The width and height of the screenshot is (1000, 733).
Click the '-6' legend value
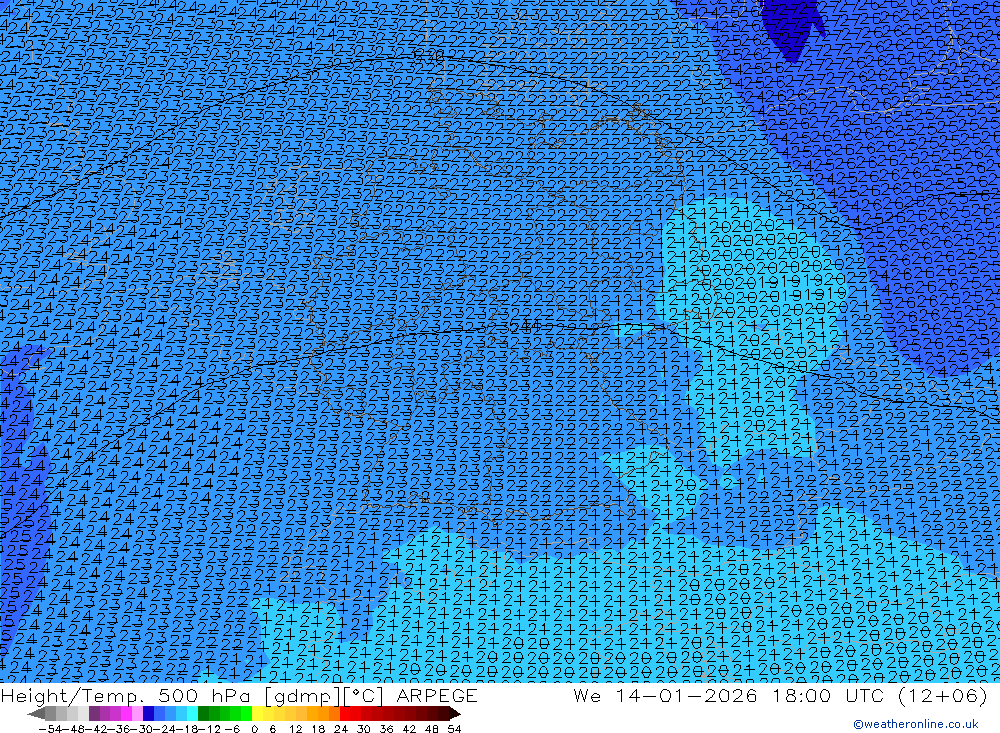click(232, 729)
